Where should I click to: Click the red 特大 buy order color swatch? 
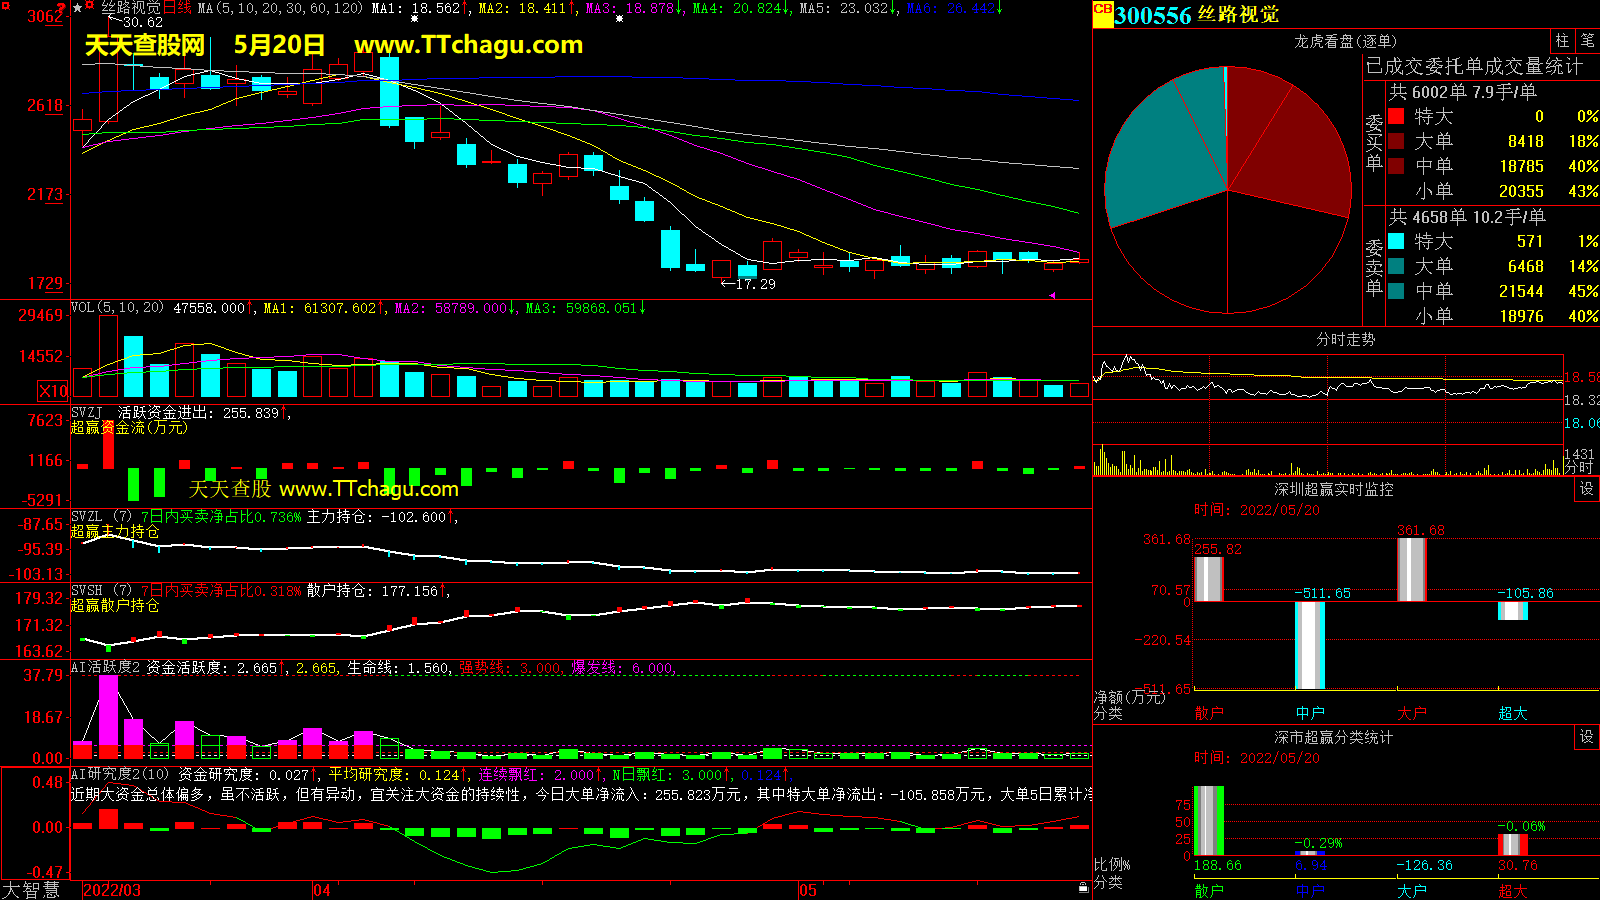point(1396,117)
